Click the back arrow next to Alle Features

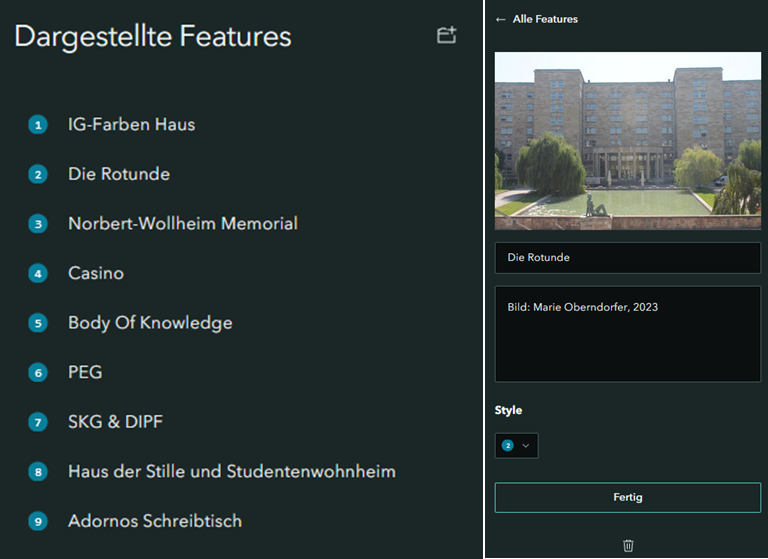coord(501,19)
